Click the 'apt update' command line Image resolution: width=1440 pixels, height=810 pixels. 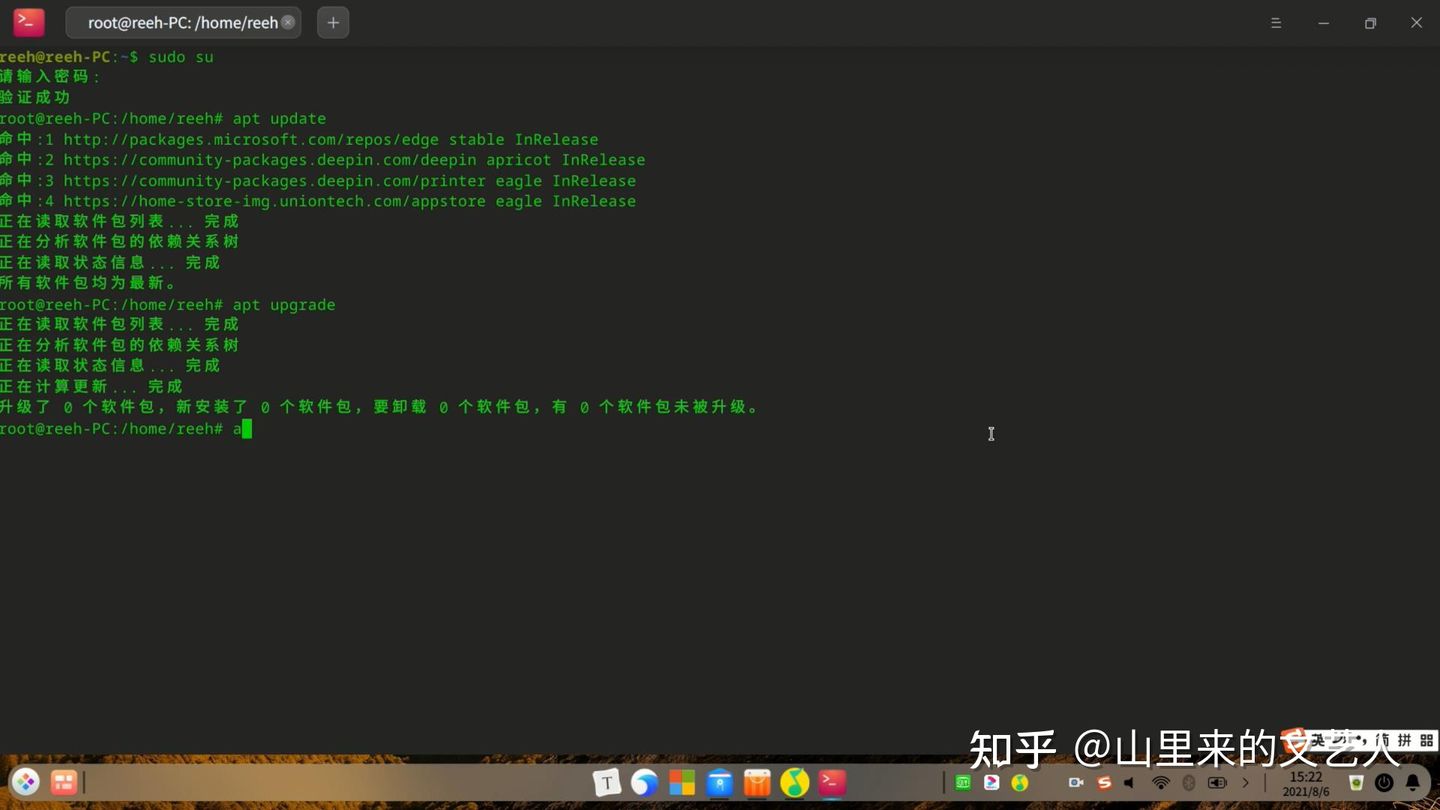point(163,118)
